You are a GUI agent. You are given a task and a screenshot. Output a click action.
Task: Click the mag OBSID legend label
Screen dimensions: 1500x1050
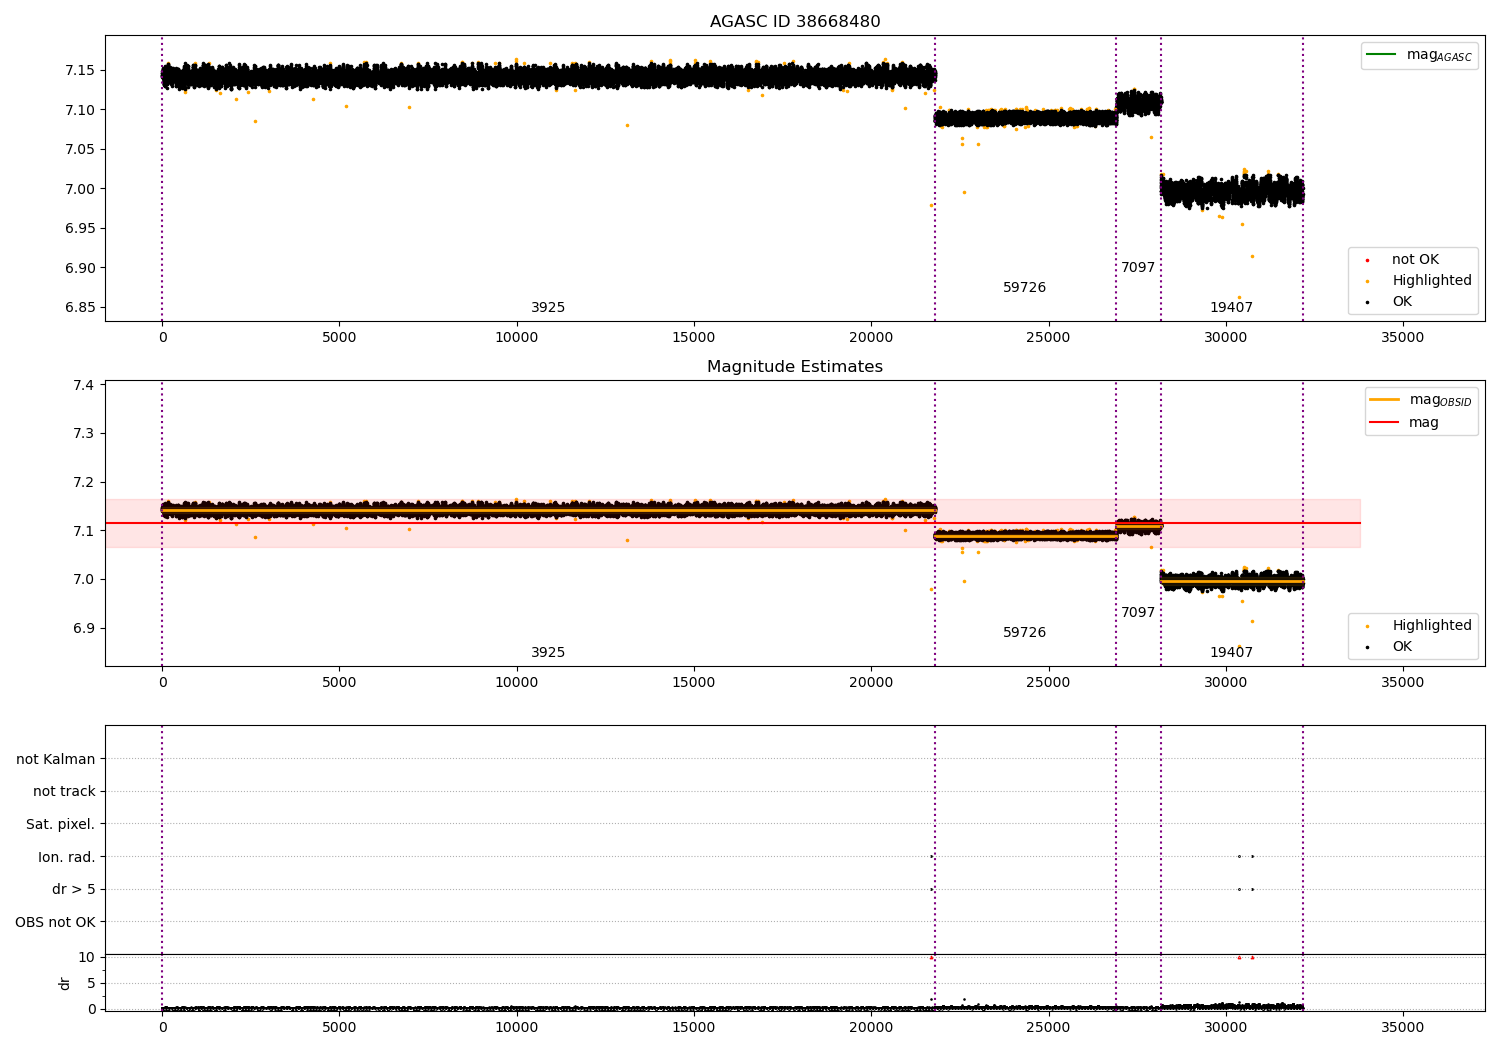click(1440, 400)
